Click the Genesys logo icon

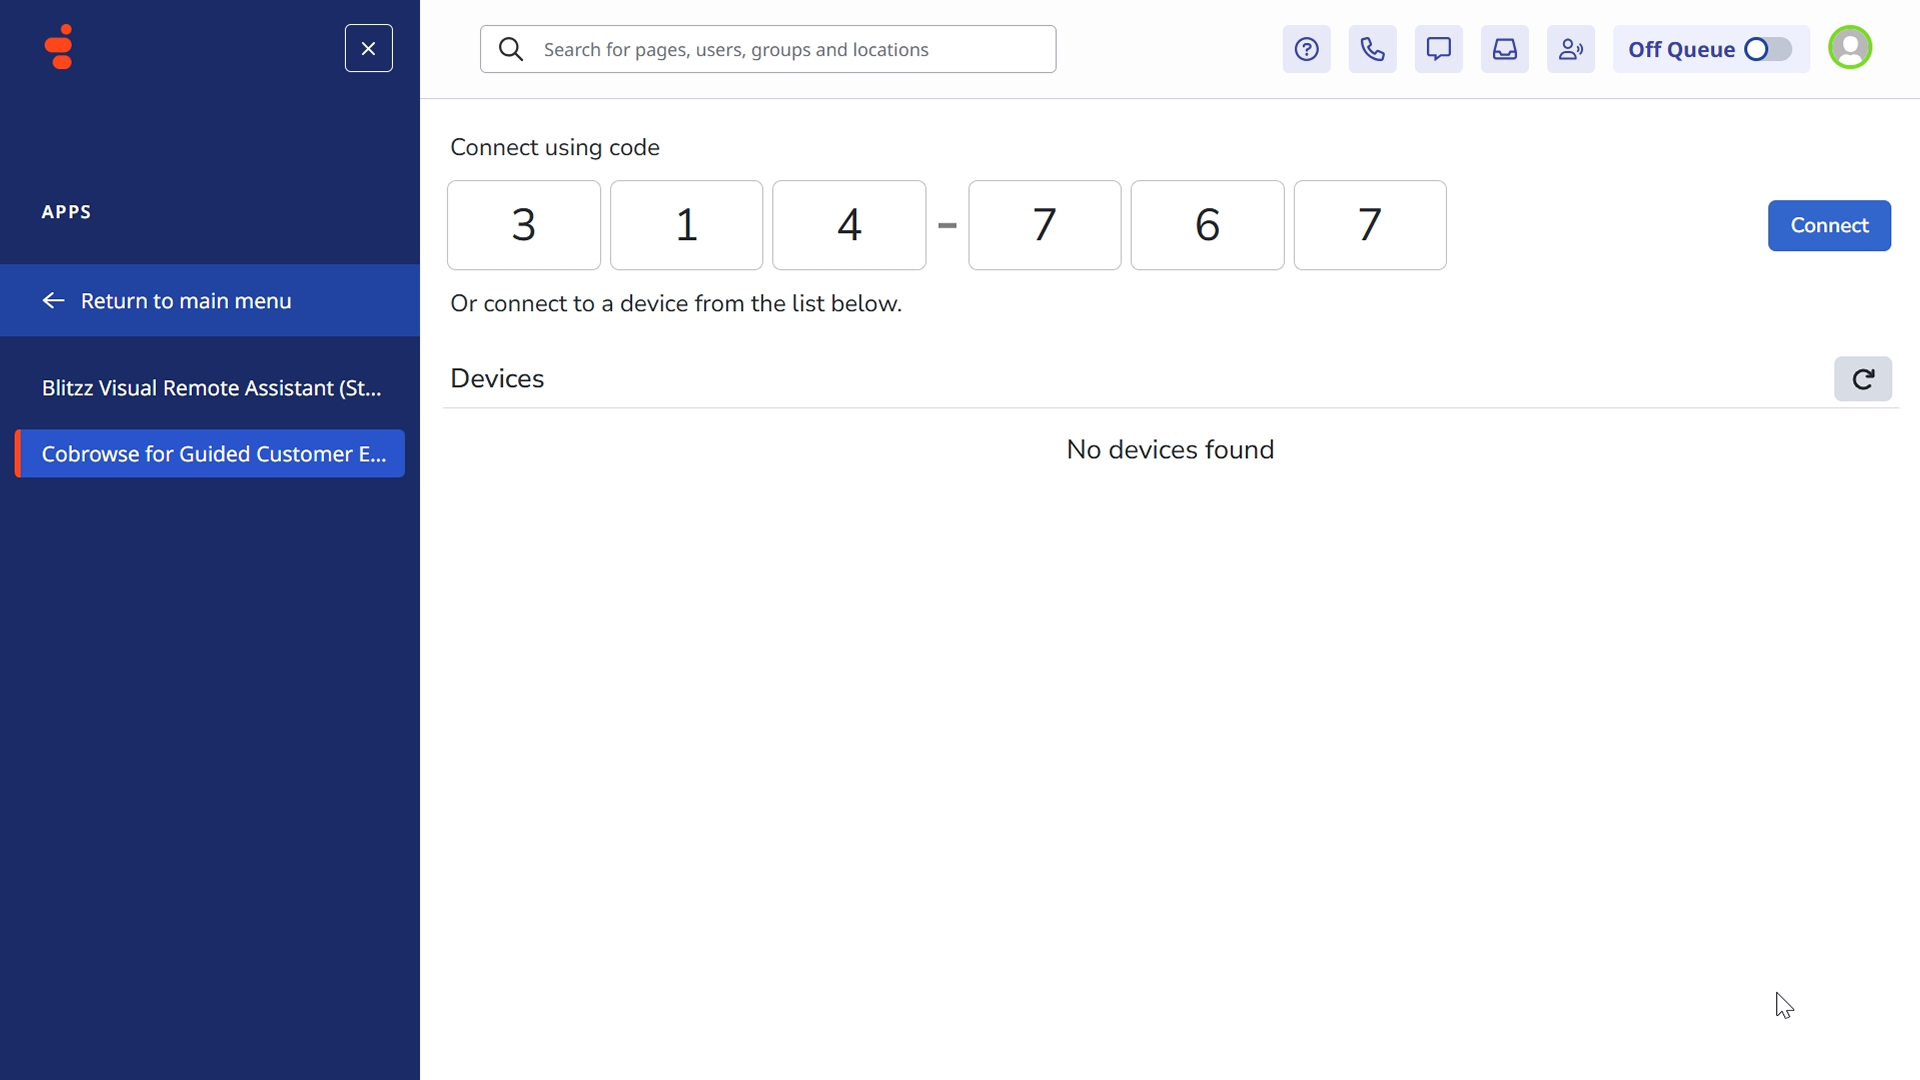60,47
